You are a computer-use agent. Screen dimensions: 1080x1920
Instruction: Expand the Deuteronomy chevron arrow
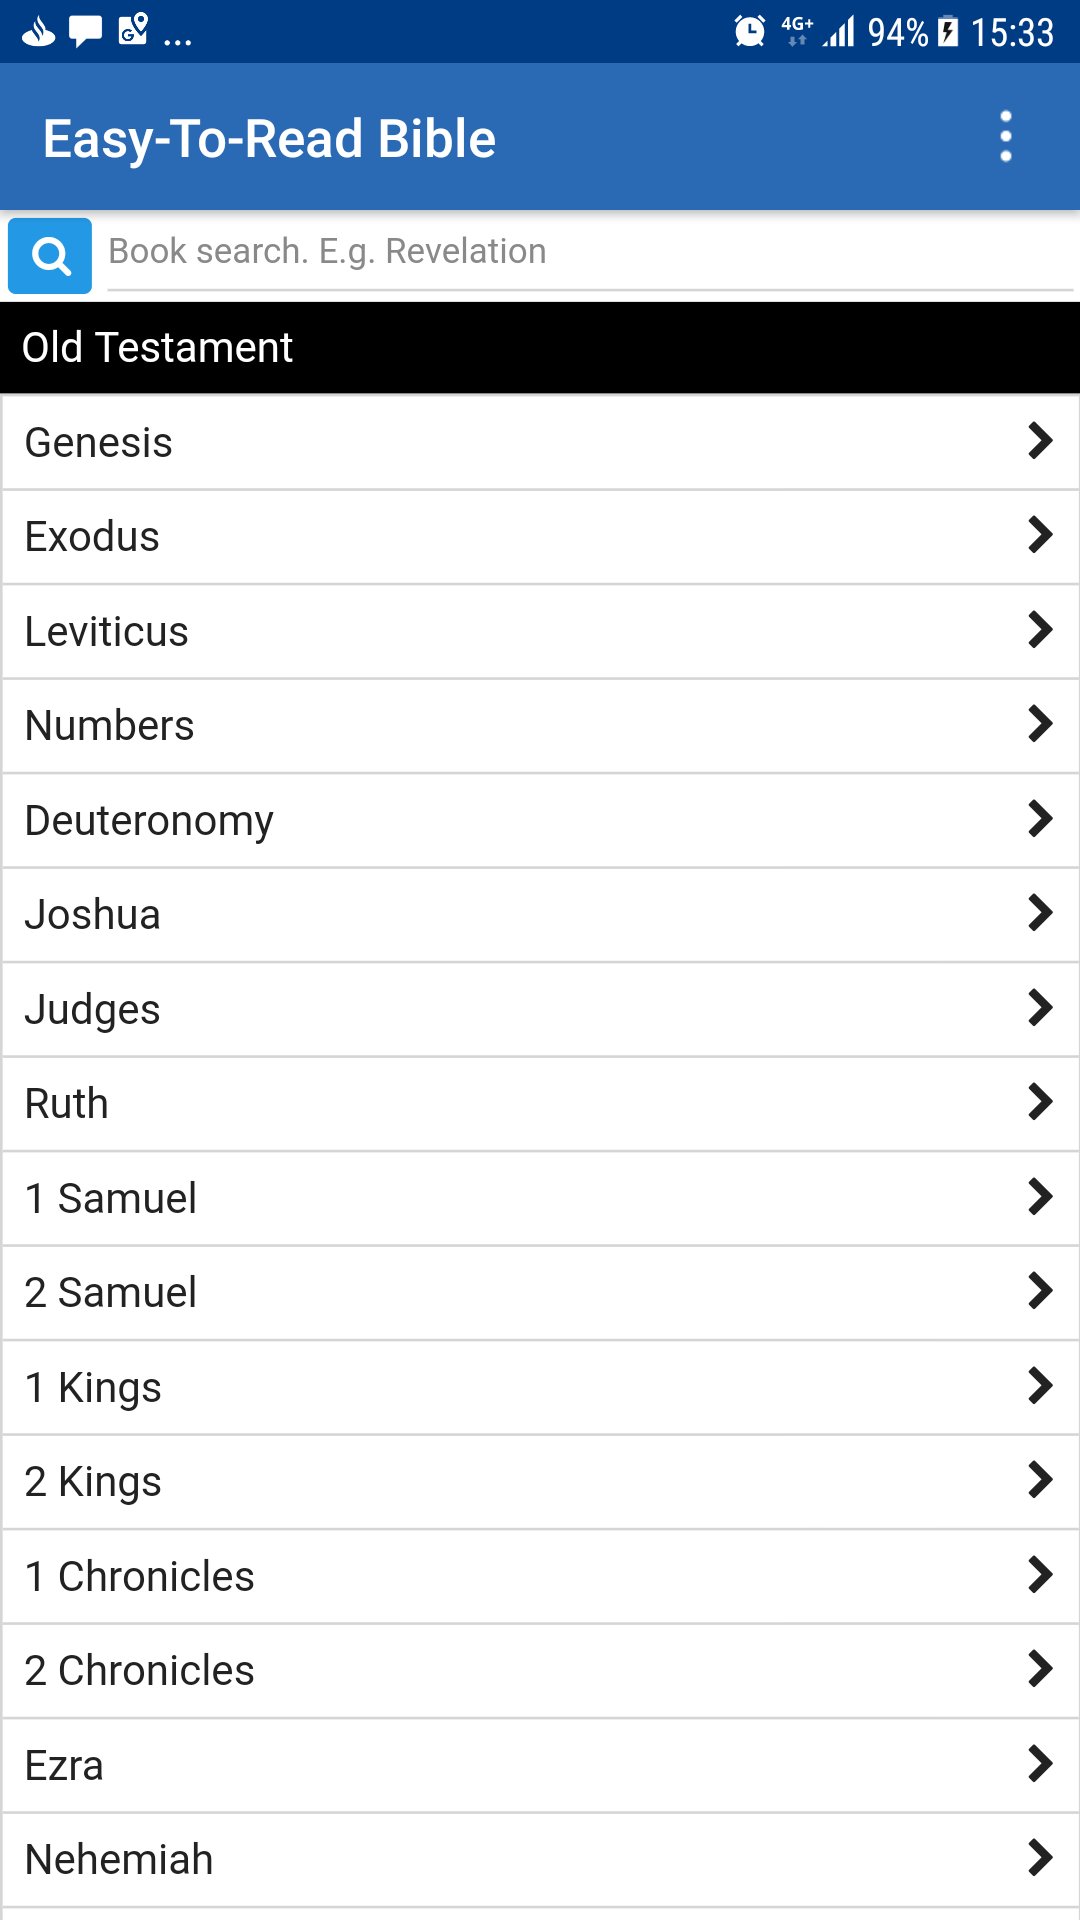(x=1040, y=819)
